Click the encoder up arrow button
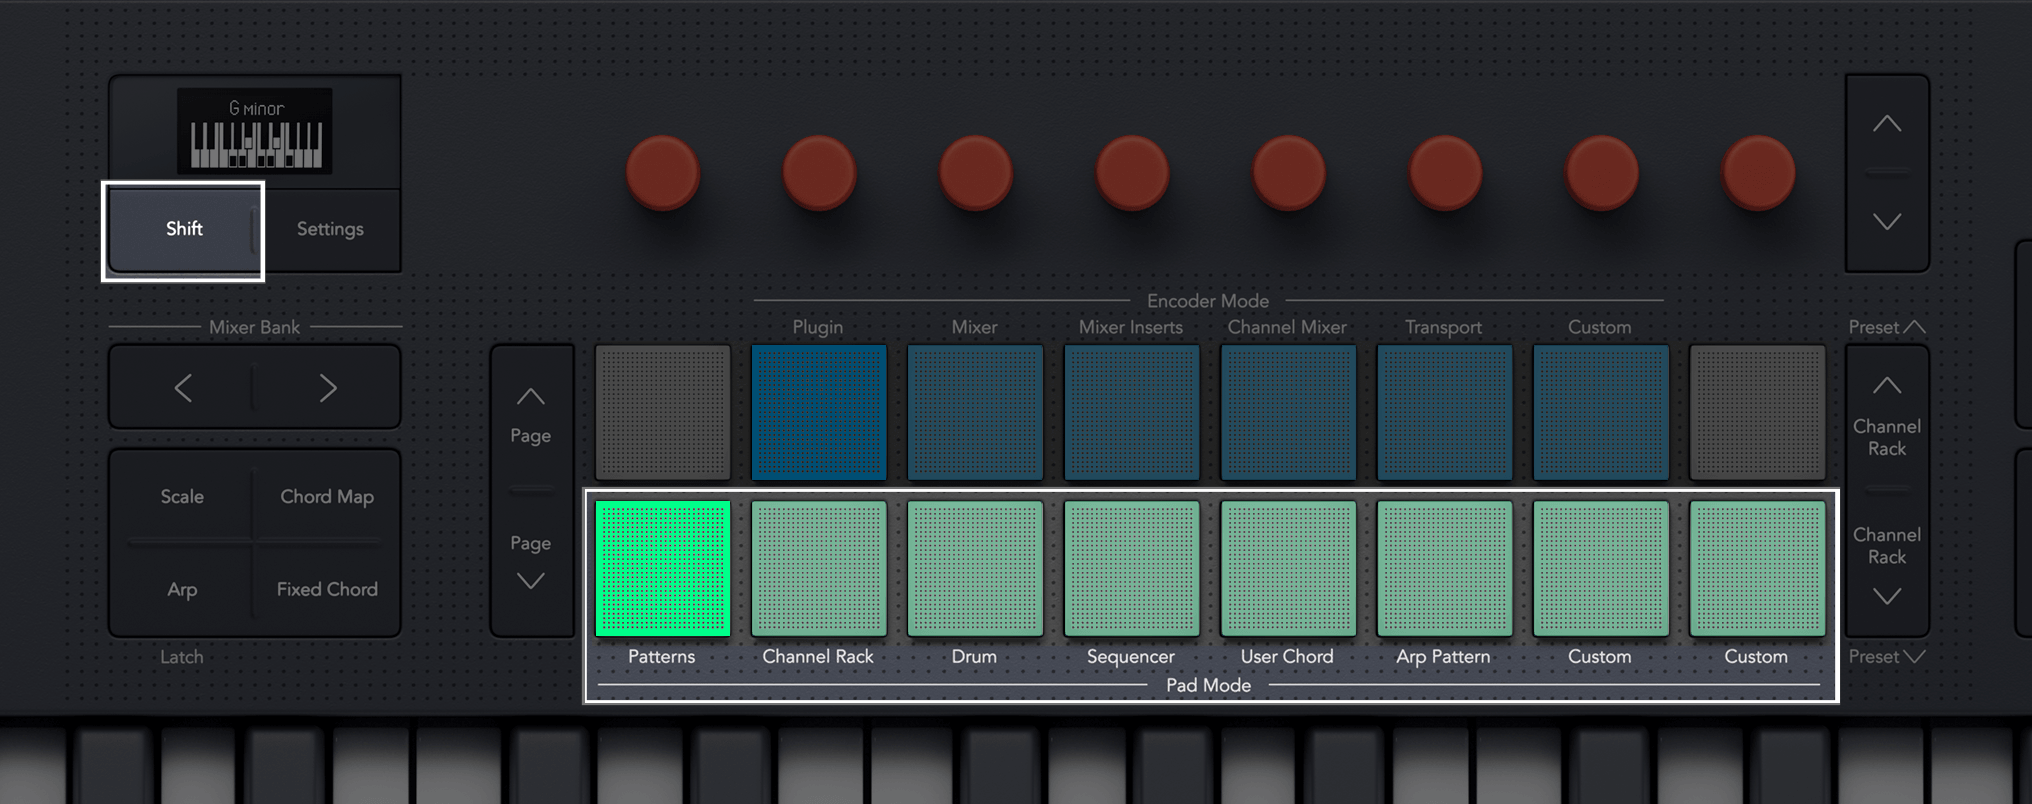The image size is (2032, 804). (x=1887, y=124)
